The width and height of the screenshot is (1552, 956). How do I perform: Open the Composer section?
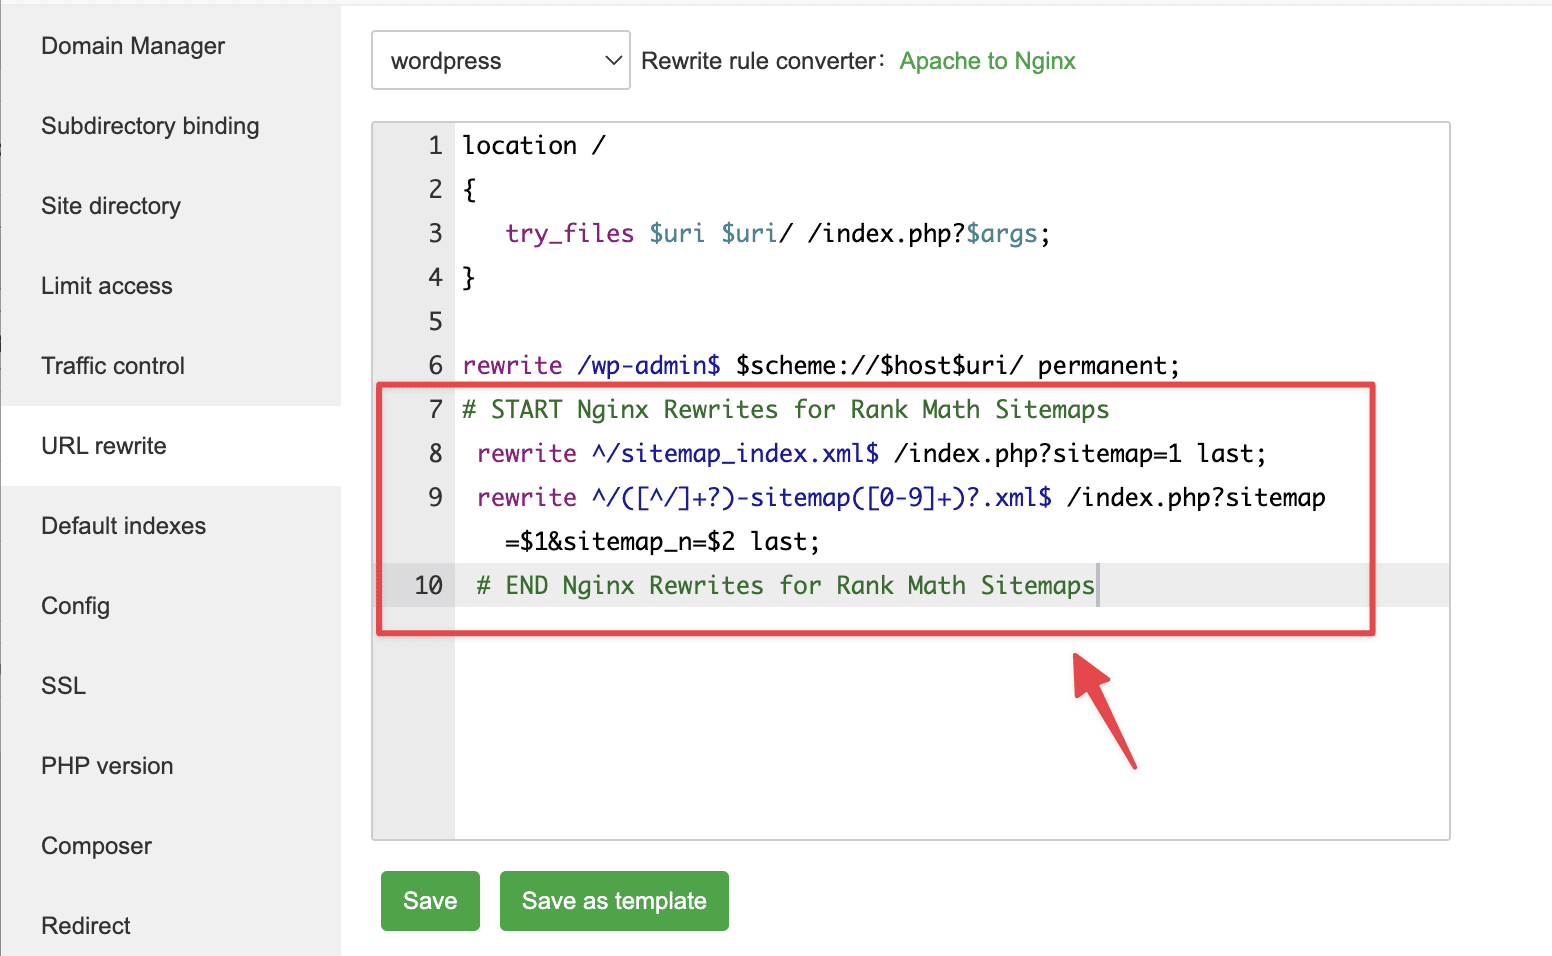(96, 846)
